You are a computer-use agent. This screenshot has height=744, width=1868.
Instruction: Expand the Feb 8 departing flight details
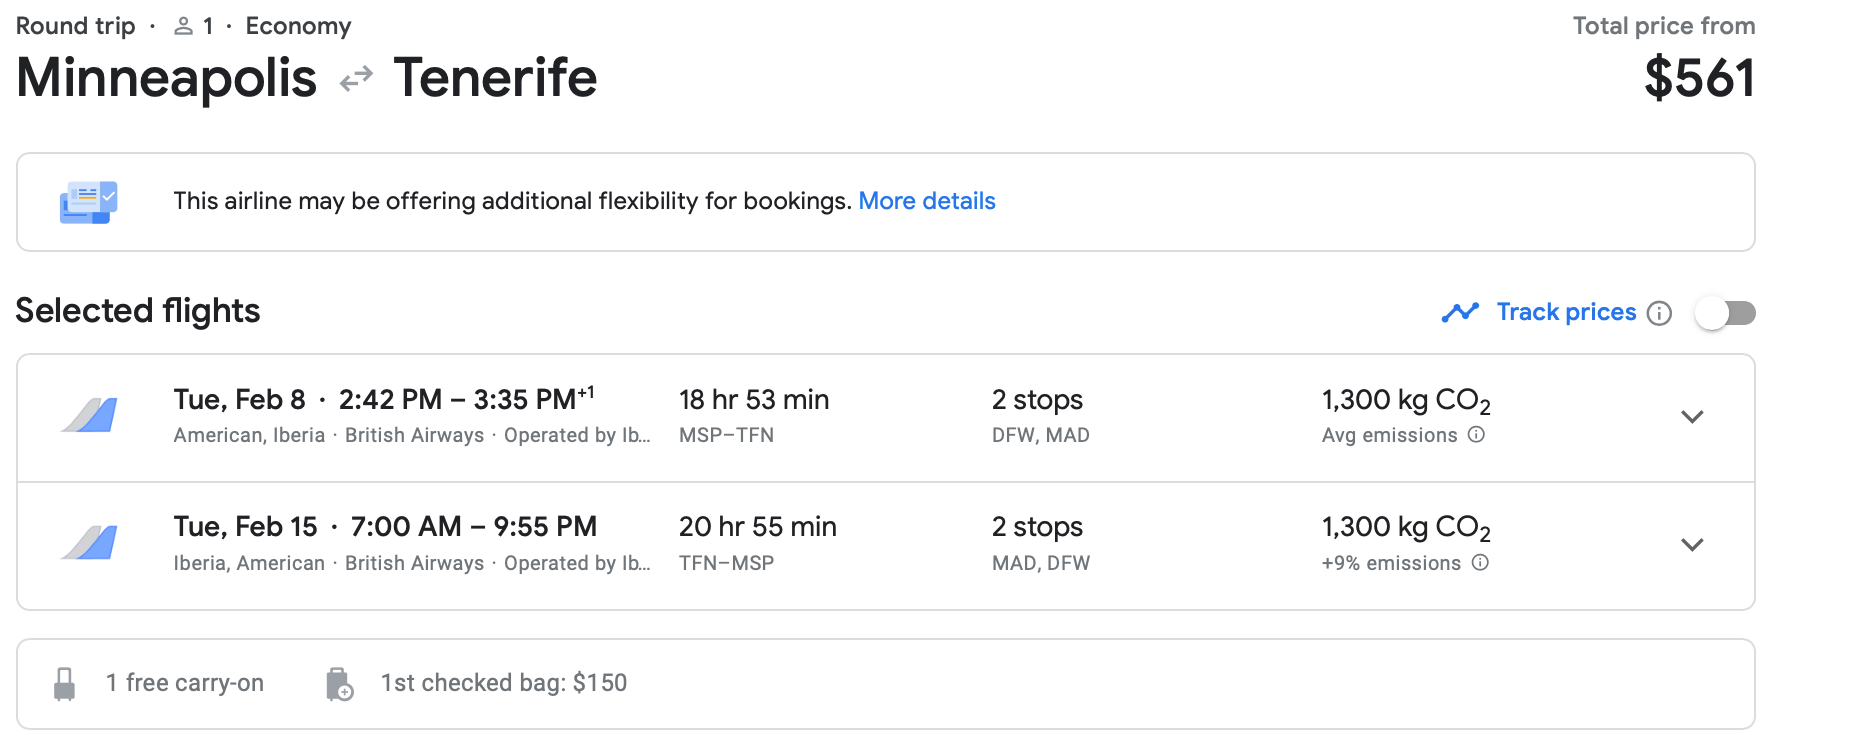(x=1692, y=417)
